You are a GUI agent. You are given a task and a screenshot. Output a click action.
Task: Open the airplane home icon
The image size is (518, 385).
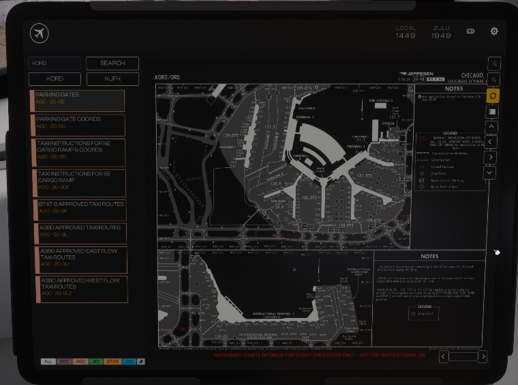[x=39, y=33]
